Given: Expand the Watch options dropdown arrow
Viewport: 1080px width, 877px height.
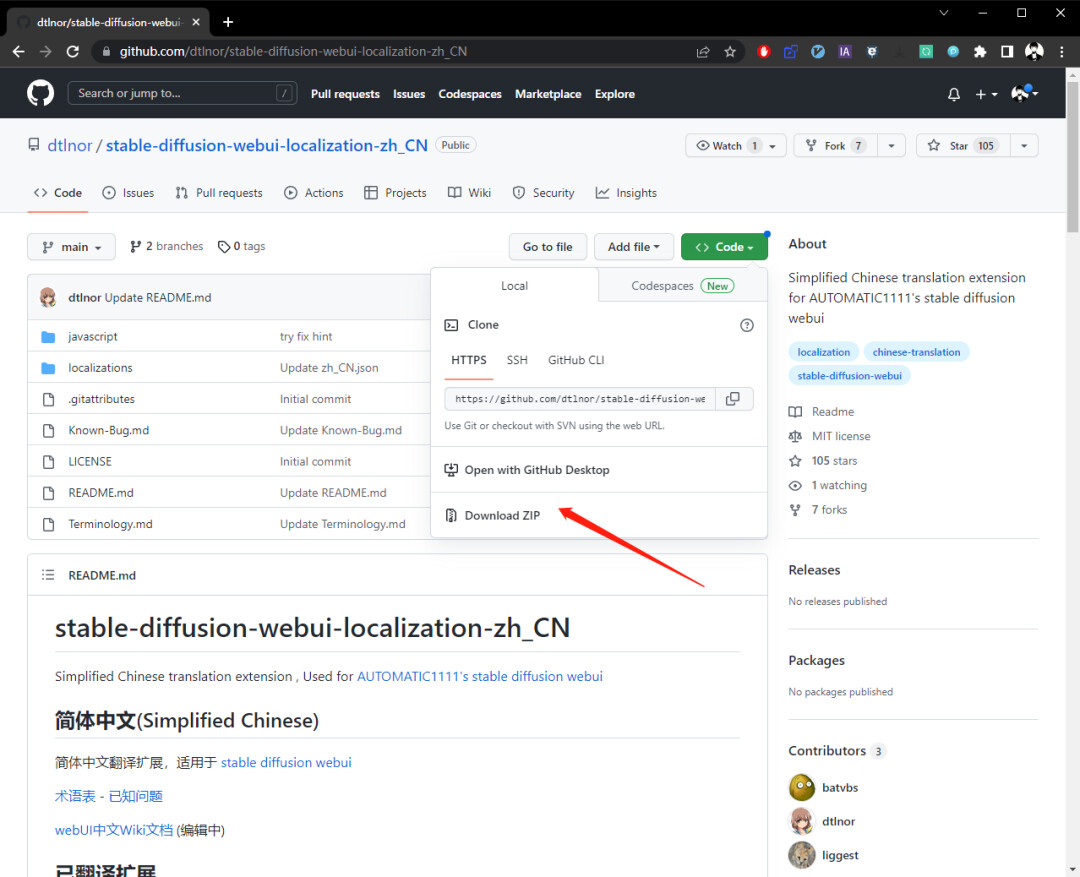Looking at the screenshot, I should (772, 146).
